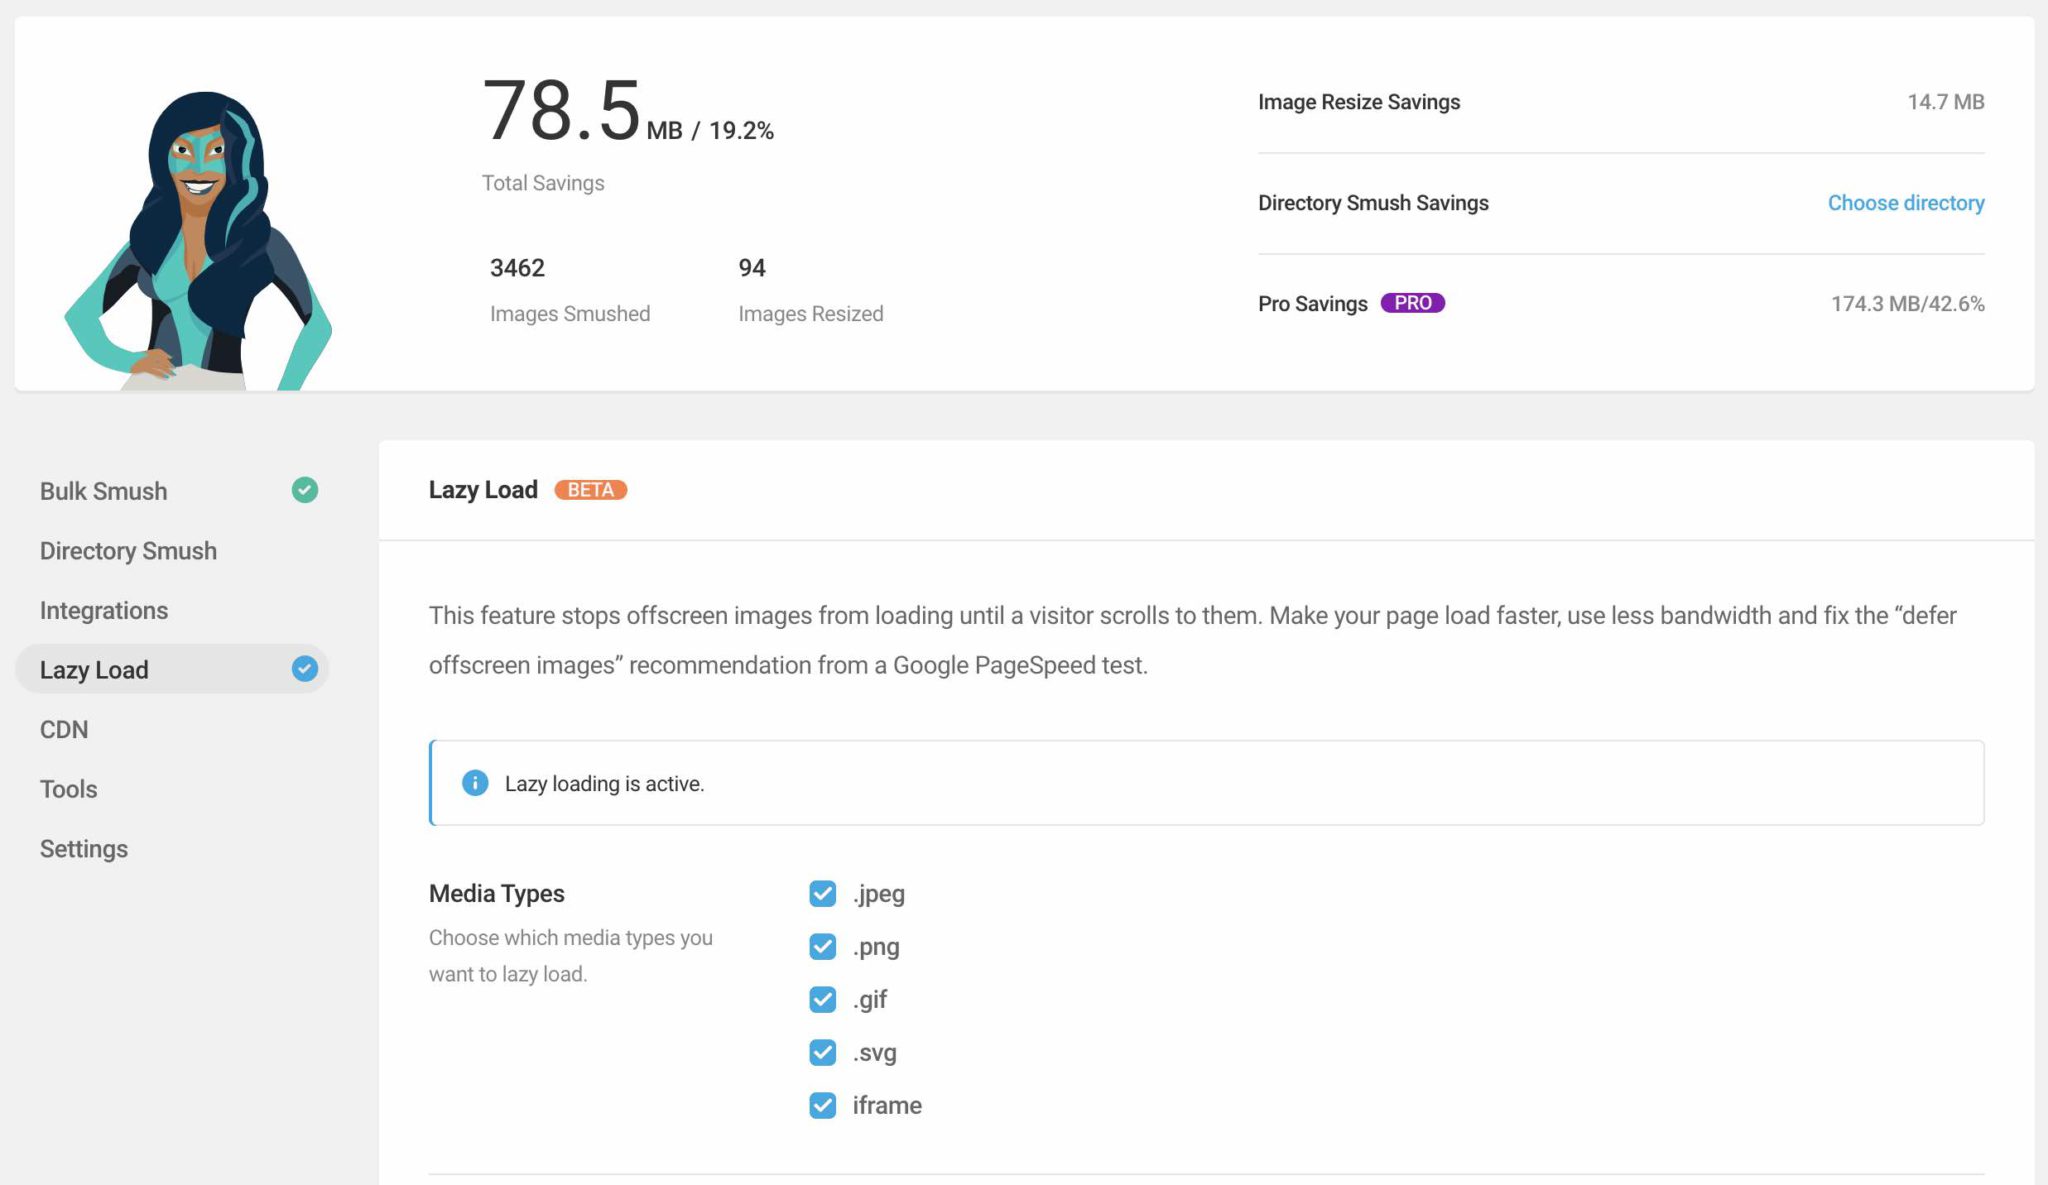Click the Lazy Load panel heading

(483, 490)
